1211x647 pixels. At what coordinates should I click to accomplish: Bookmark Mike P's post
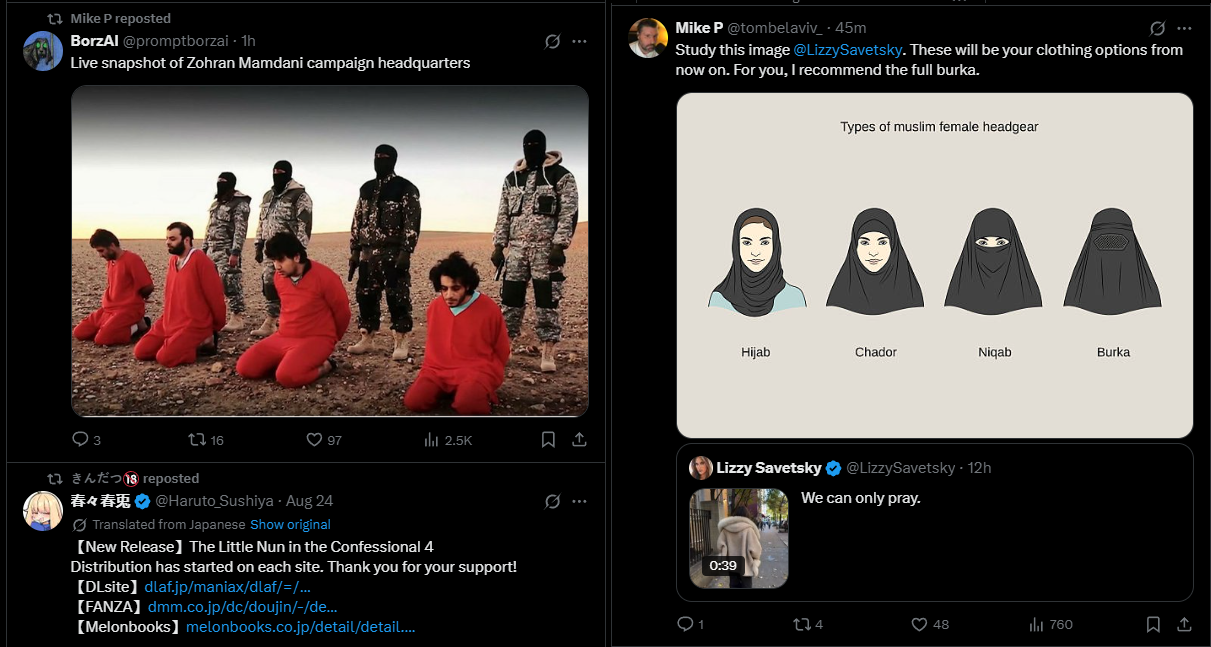click(x=1153, y=624)
